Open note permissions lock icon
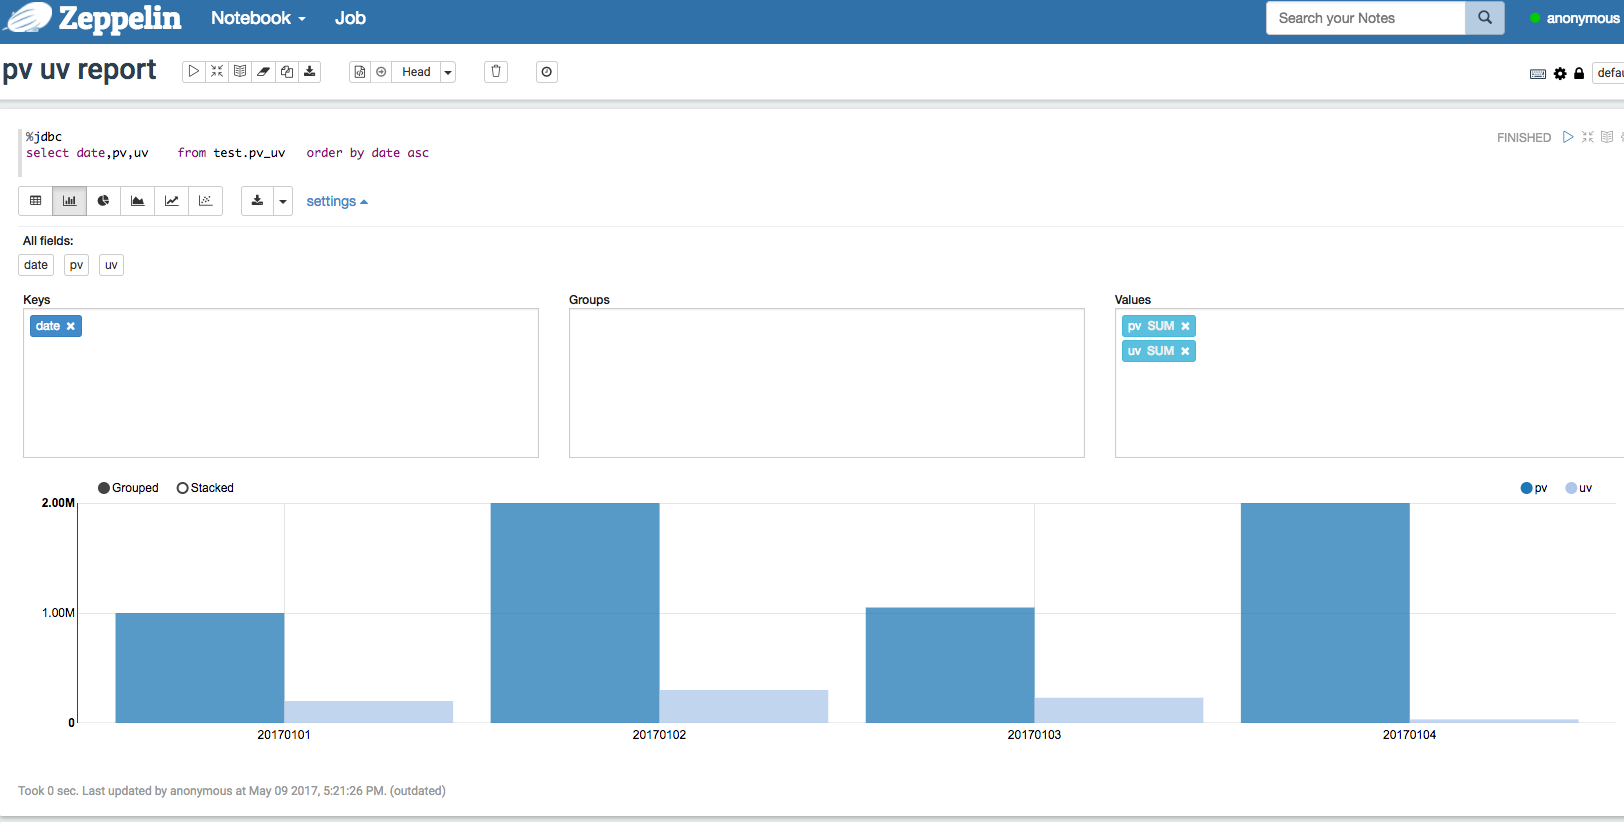The image size is (1624, 825). click(x=1579, y=74)
